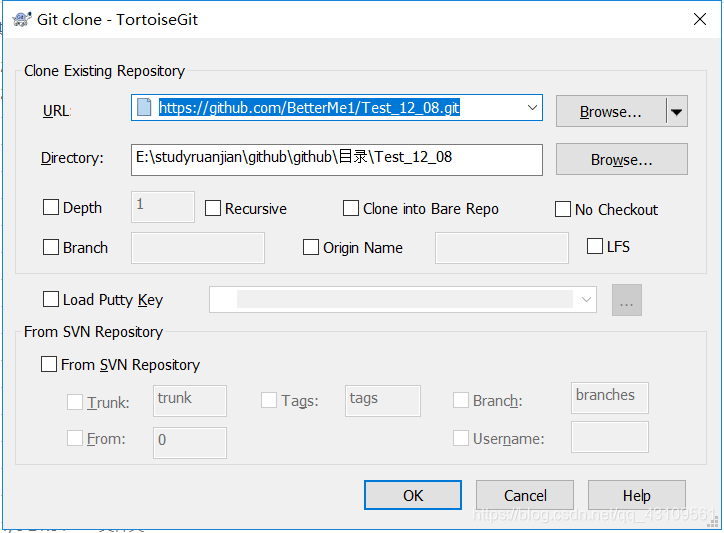The image size is (724, 533).
Task: Click the Branch name input field
Action: click(198, 248)
